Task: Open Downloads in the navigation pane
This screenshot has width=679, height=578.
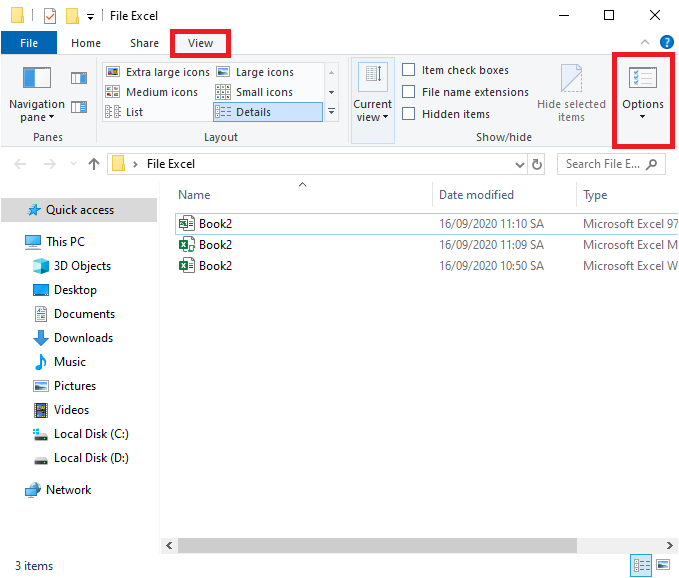Action: (x=83, y=338)
